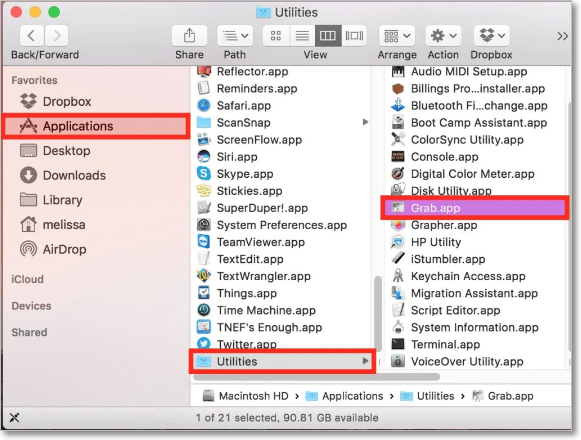
Task: Select Applications in the sidebar
Action: click(x=96, y=126)
